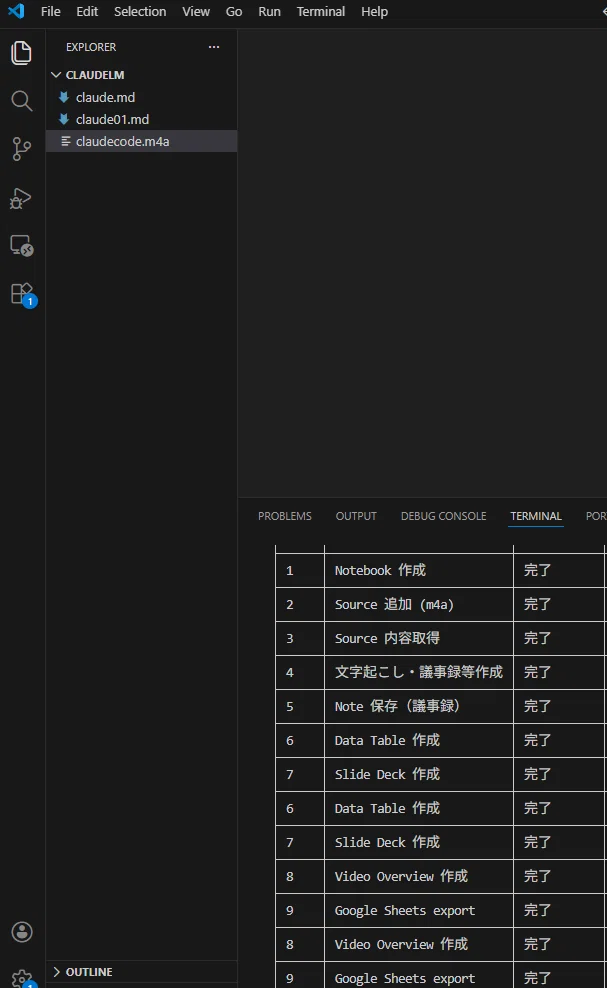Click 完了 status in Source 内容取得 row
This screenshot has height=988, width=607.
point(538,638)
